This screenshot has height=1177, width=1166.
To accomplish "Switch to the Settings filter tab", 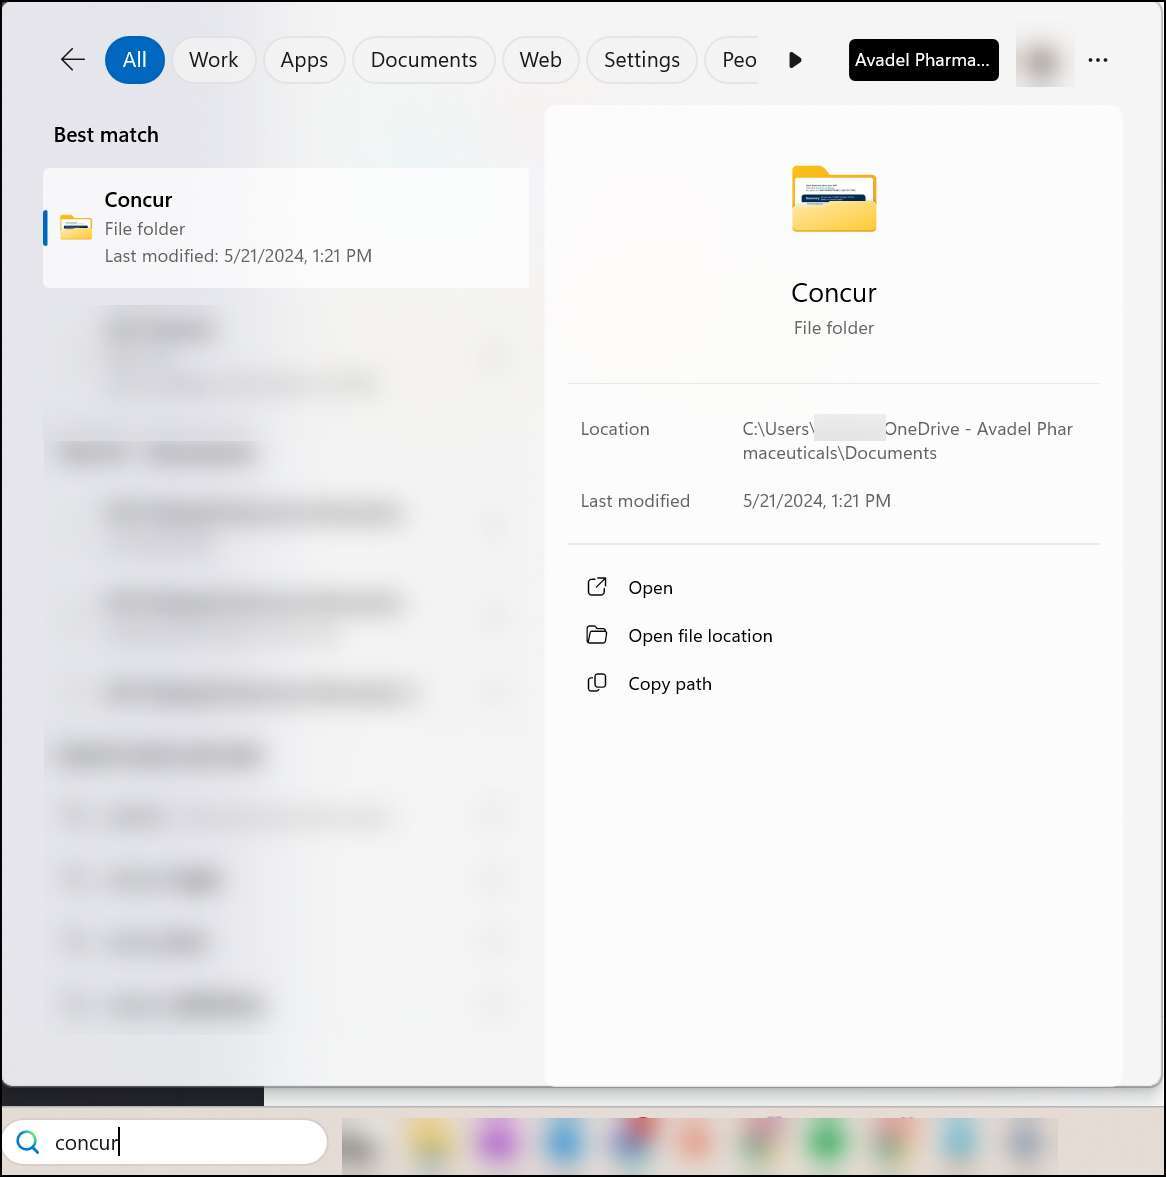I will (x=641, y=59).
